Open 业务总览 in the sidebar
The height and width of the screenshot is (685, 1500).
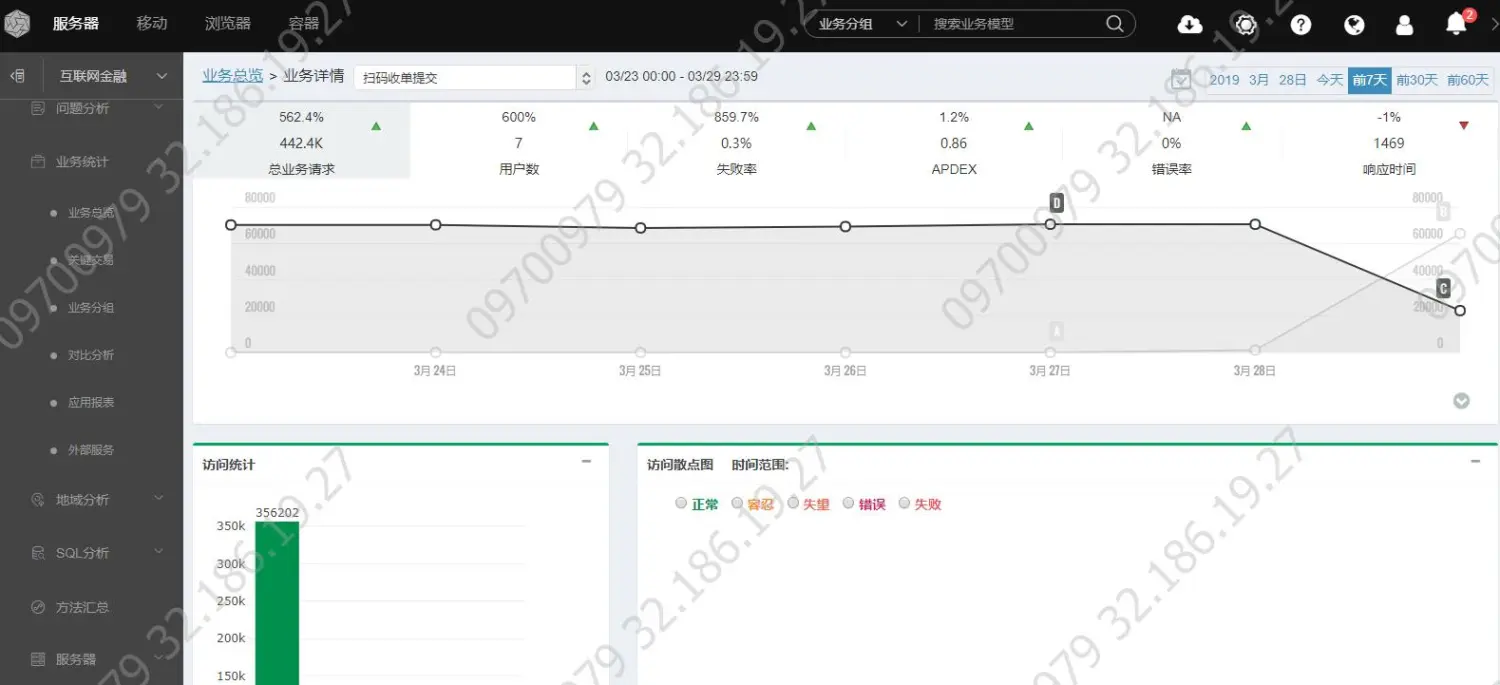(x=91, y=213)
